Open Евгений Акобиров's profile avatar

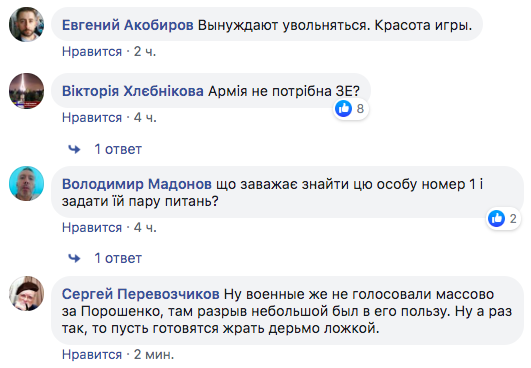tap(26, 24)
